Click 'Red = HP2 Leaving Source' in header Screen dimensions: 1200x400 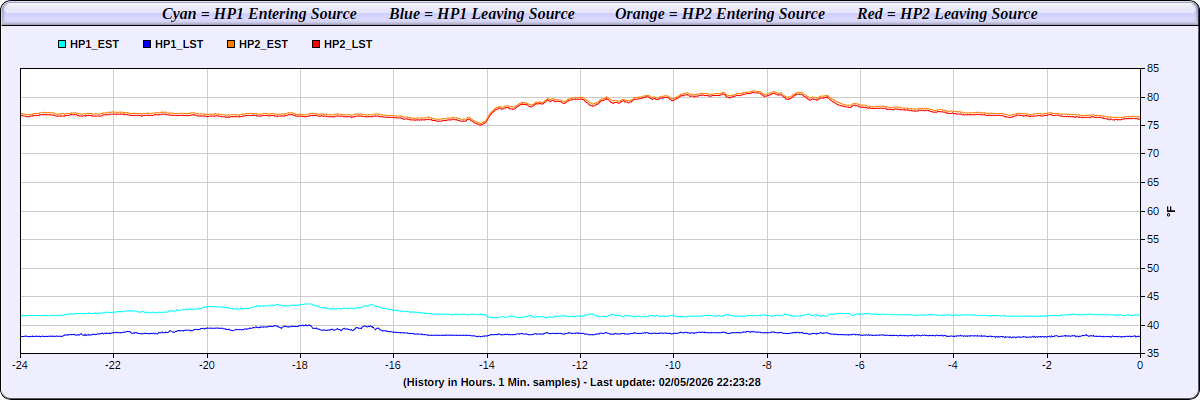point(947,14)
